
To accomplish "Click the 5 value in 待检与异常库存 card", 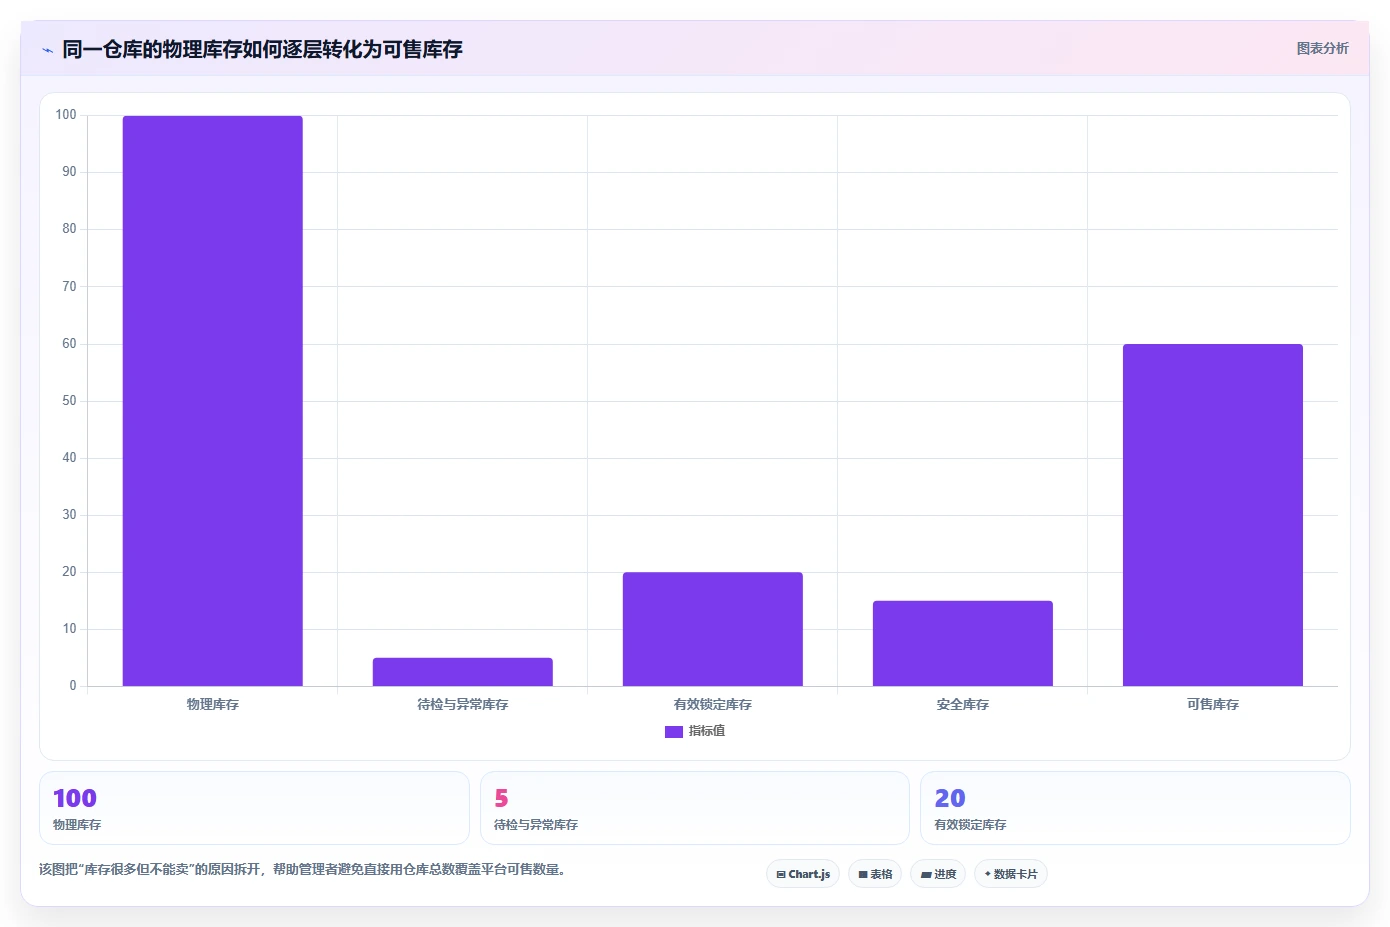I will click(x=501, y=798).
